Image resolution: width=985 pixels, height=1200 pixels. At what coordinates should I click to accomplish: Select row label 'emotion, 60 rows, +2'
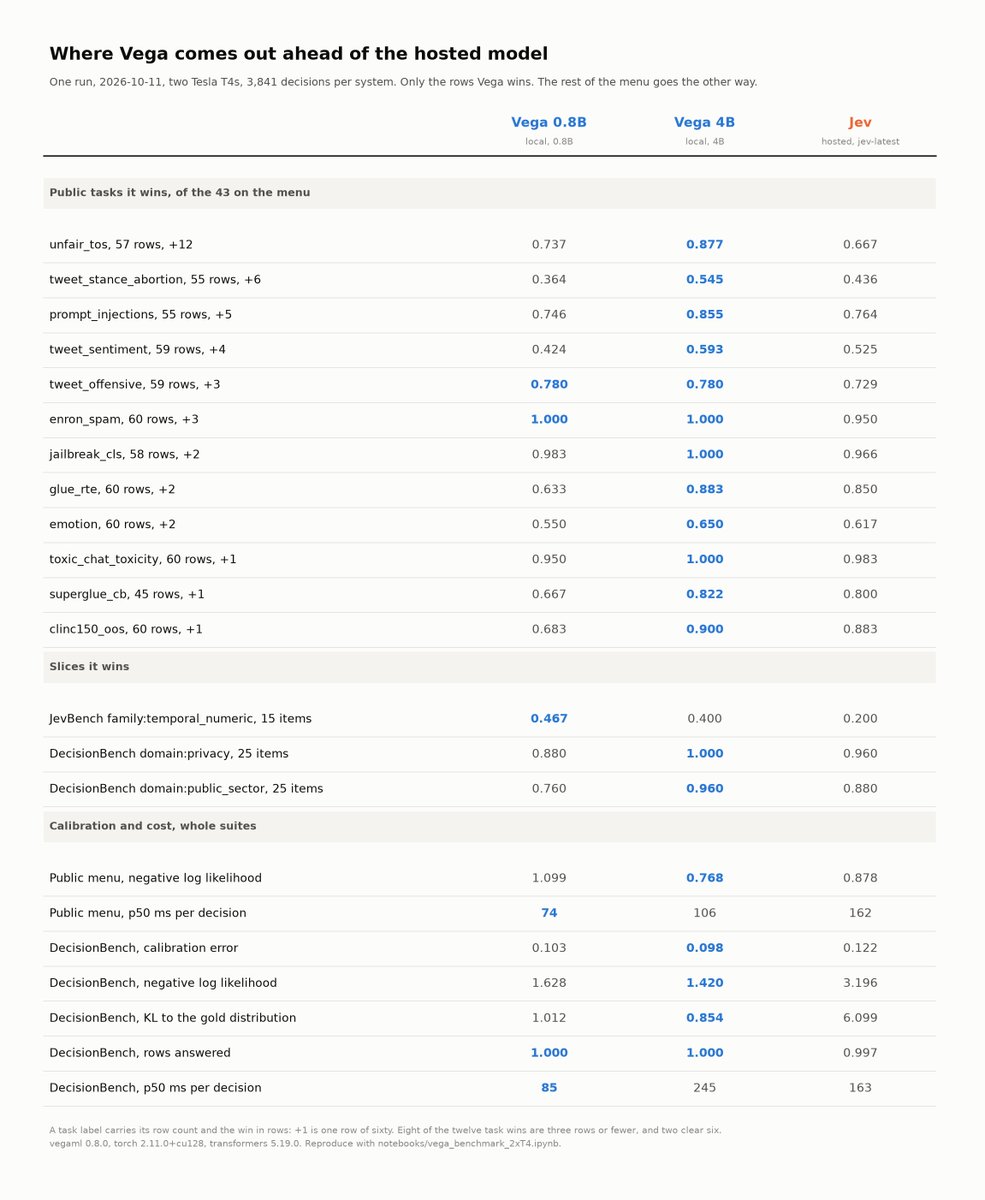[x=112, y=525]
